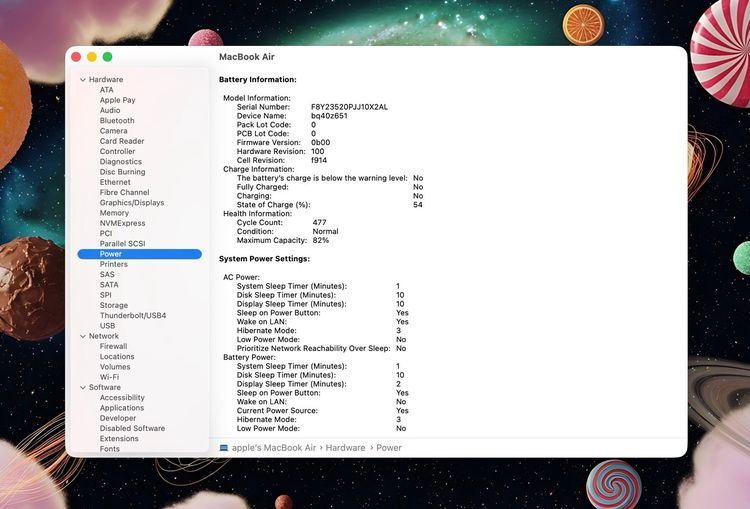Select Printers in the sidebar

point(114,264)
